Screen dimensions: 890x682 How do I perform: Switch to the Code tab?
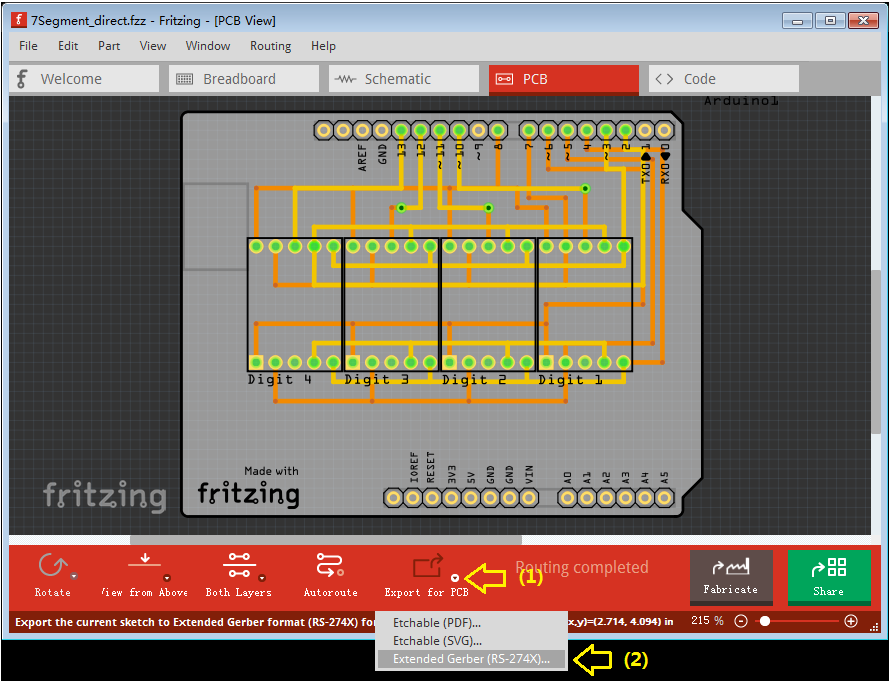point(724,79)
